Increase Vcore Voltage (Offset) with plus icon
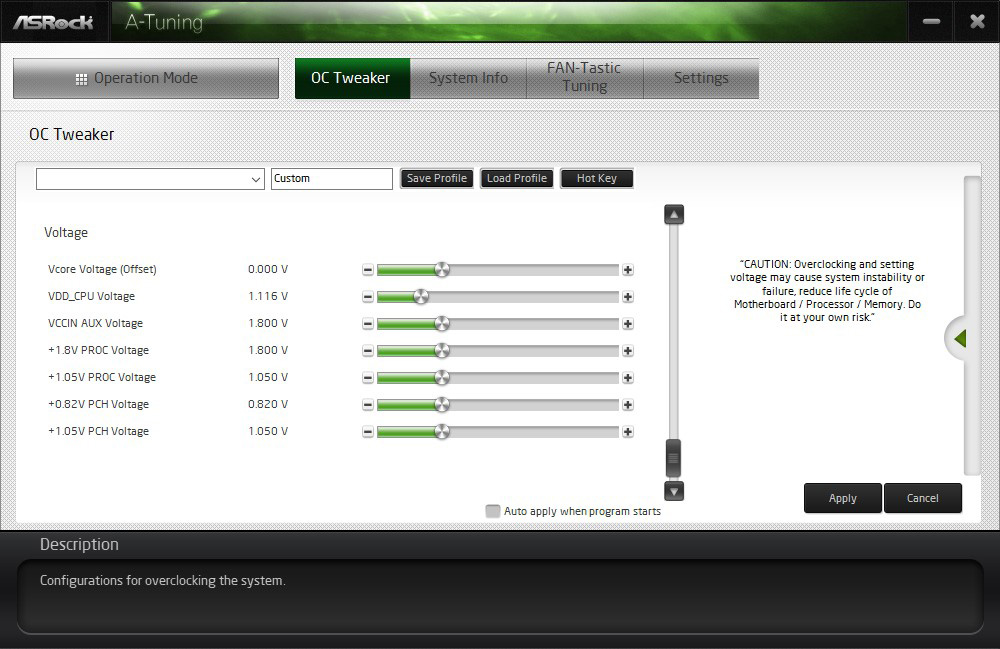Screen dimensions: 1000x649 (x=628, y=270)
